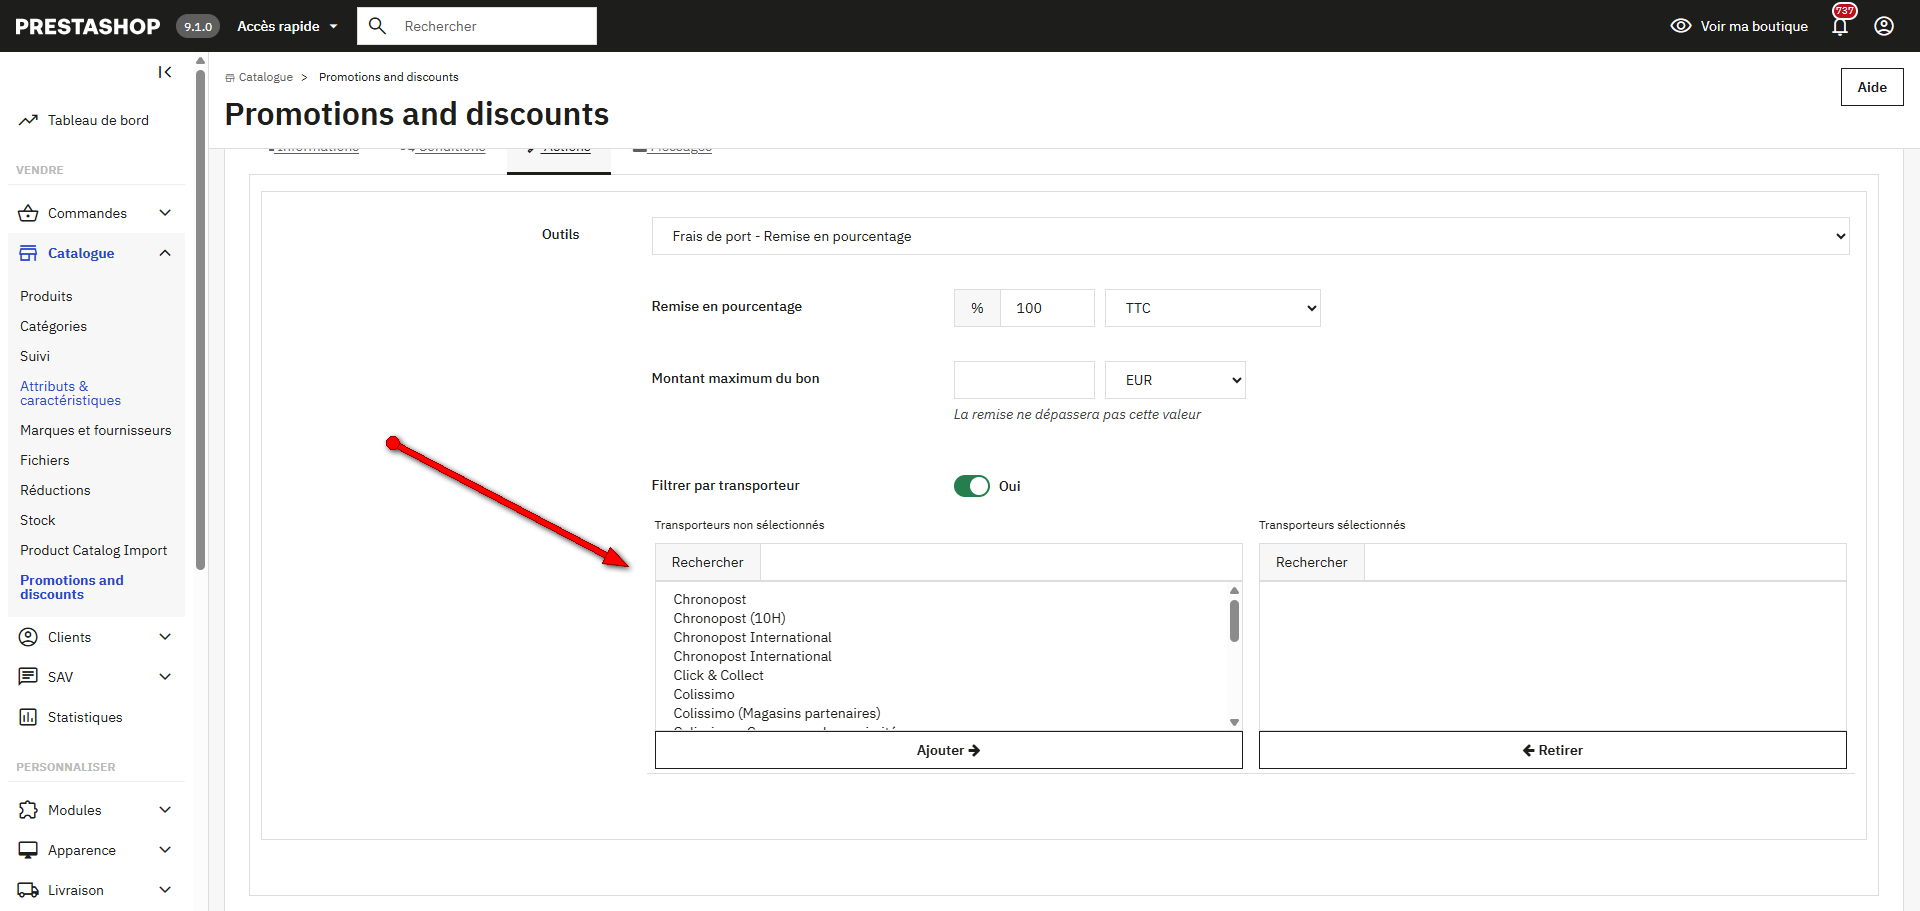Click the Remise en pourcentage value field
Image resolution: width=1920 pixels, height=911 pixels.
(1047, 308)
